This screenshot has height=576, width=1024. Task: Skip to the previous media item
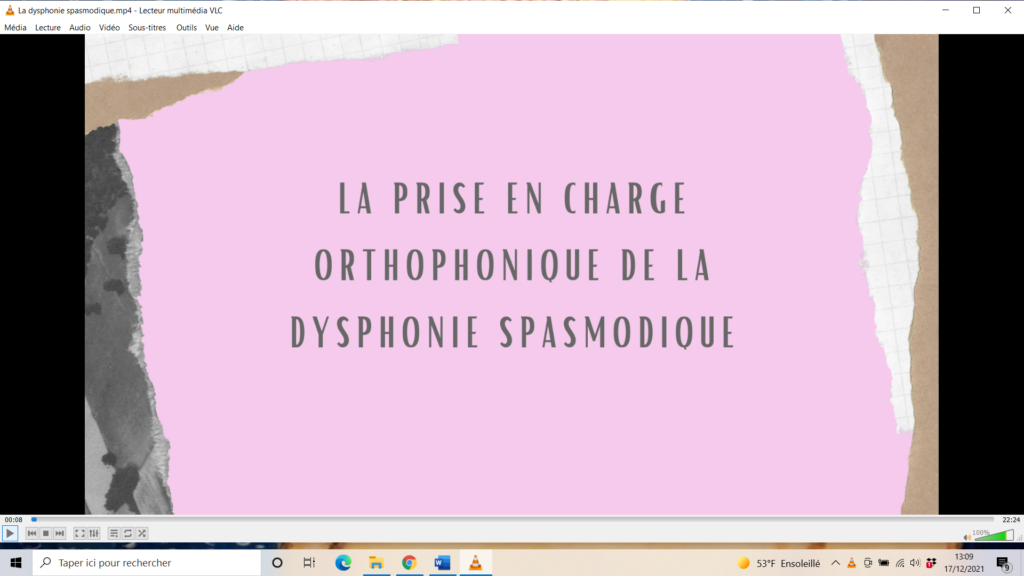pyautogui.click(x=32, y=534)
